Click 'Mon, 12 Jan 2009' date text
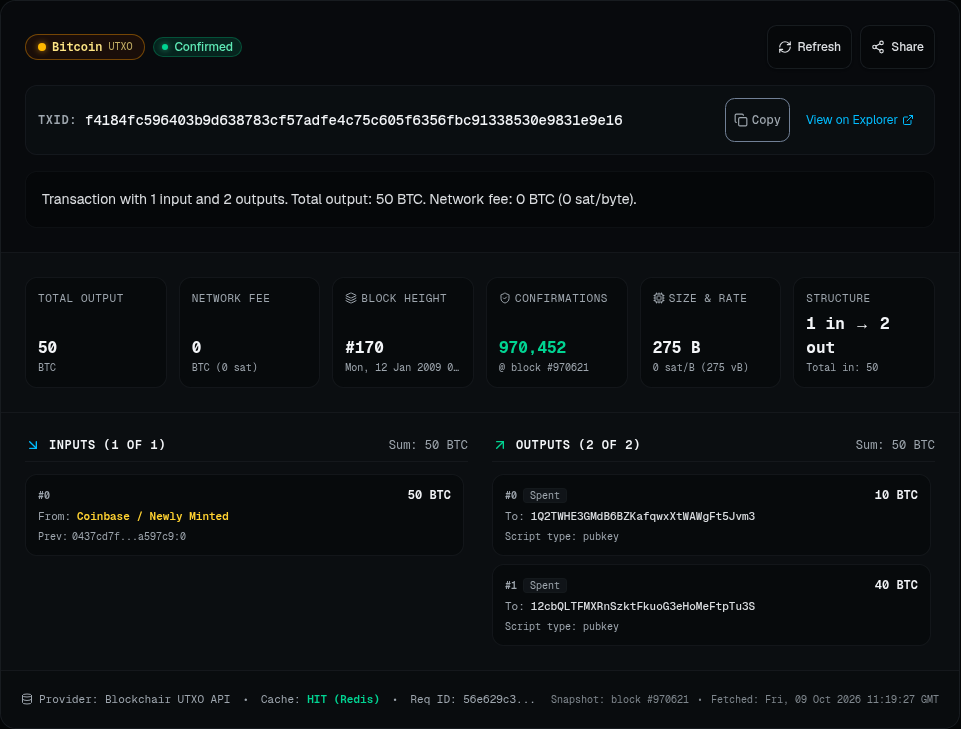The height and width of the screenshot is (729, 961). pyautogui.click(x=401, y=367)
